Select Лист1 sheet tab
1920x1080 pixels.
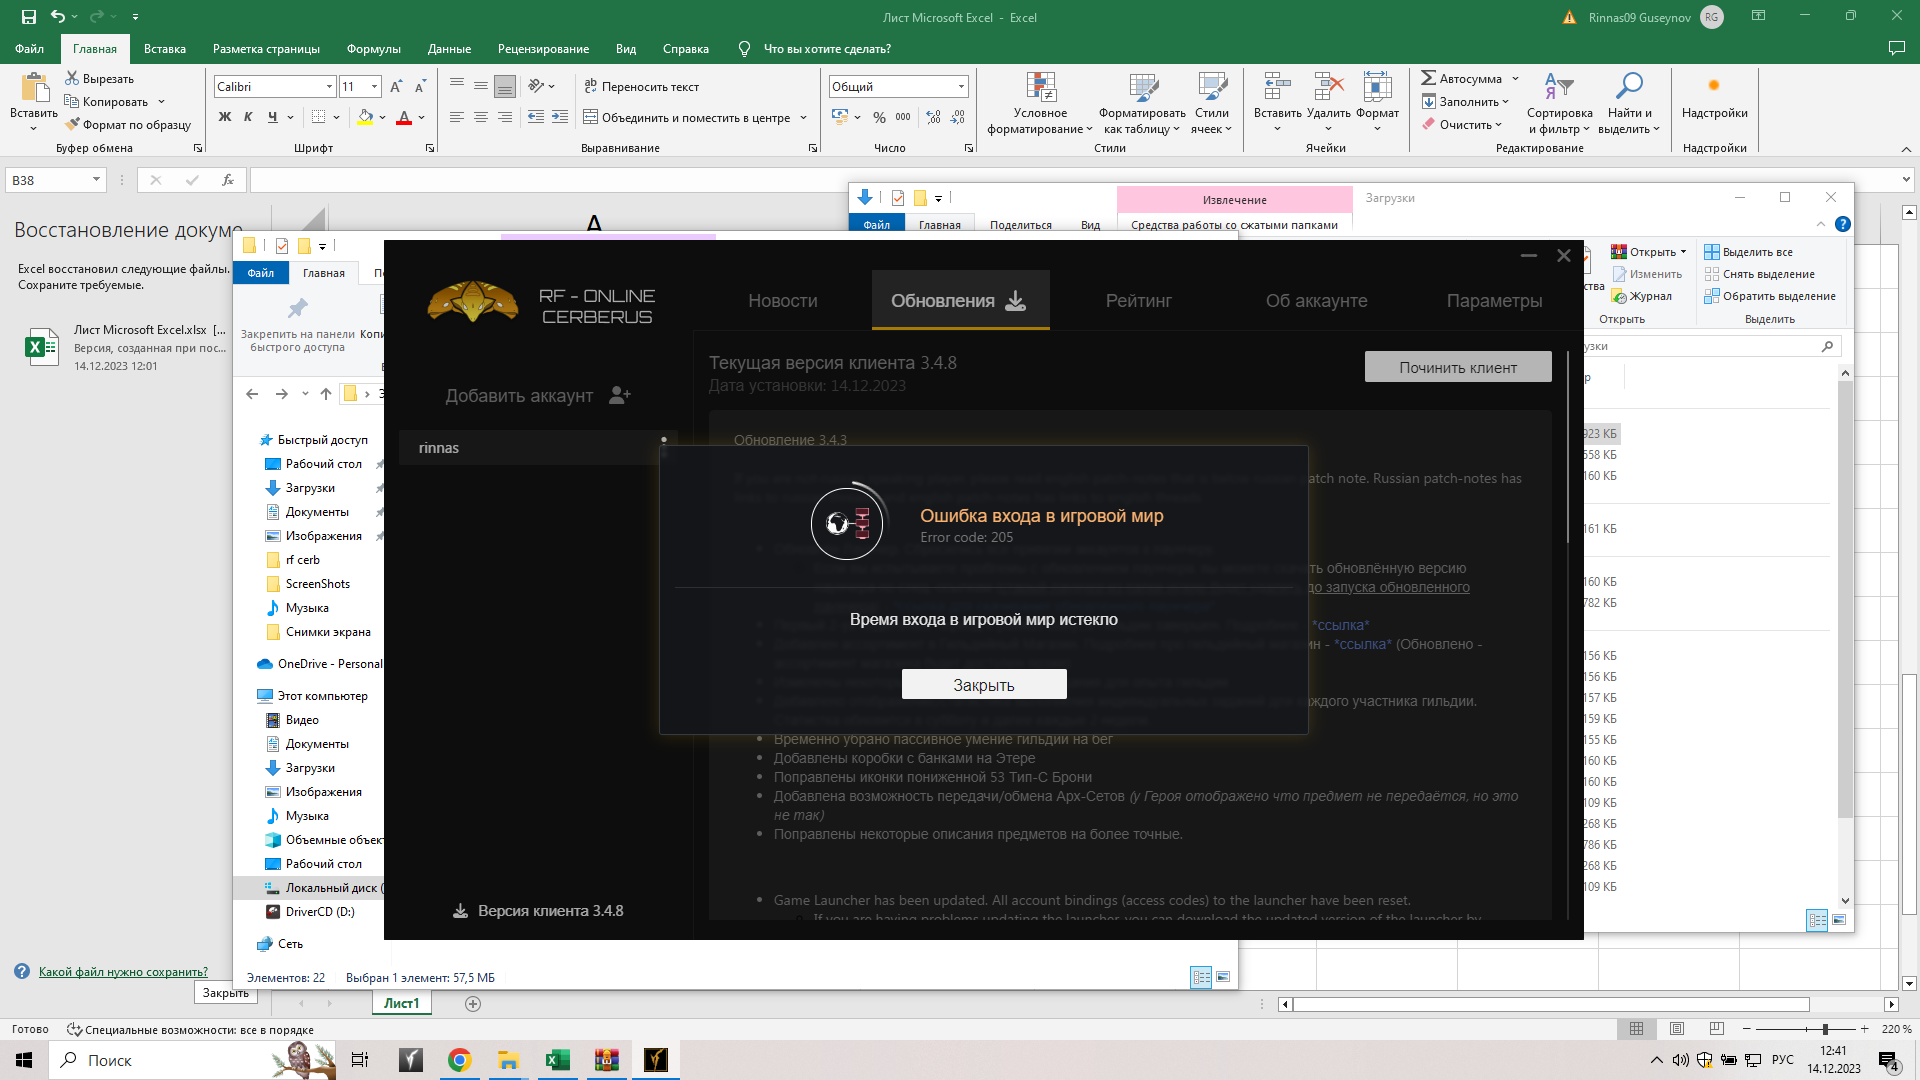click(402, 1003)
